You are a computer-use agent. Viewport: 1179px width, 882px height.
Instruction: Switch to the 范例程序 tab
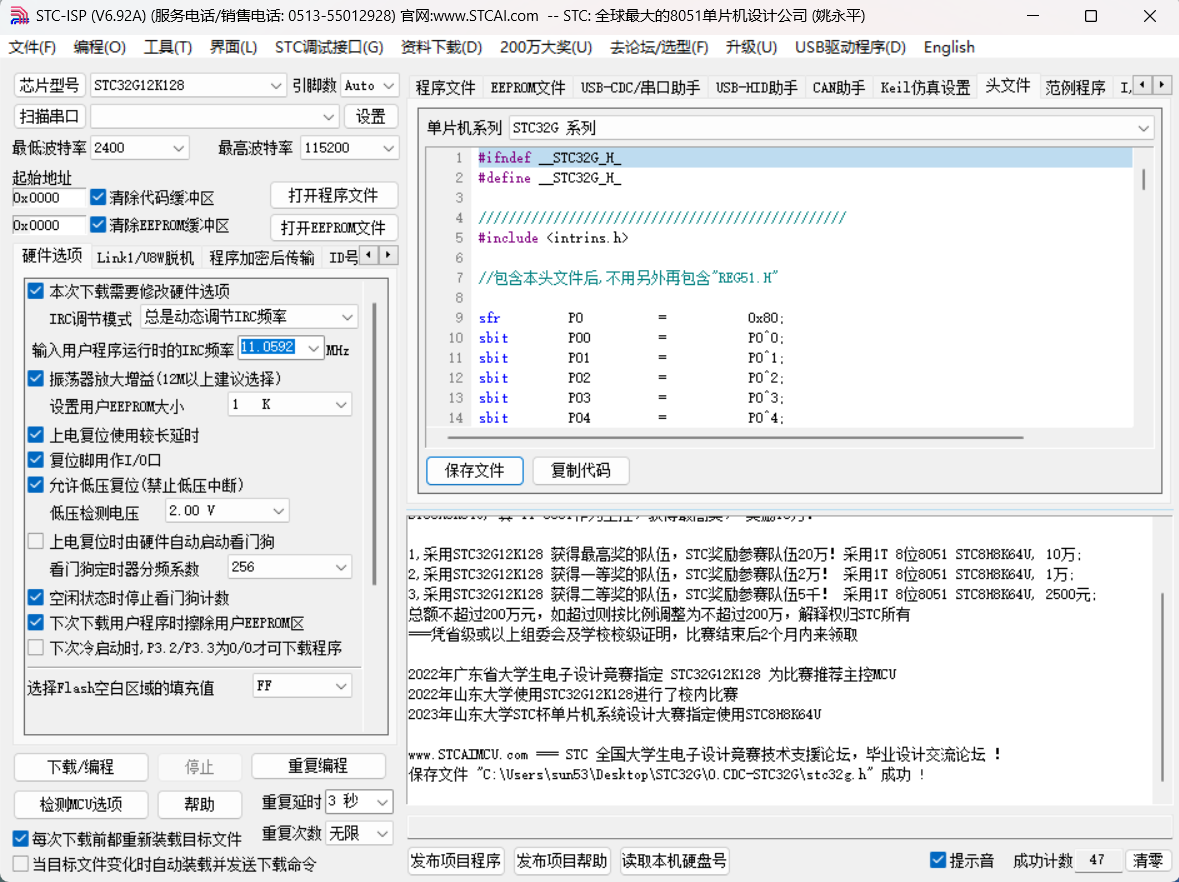(1075, 87)
